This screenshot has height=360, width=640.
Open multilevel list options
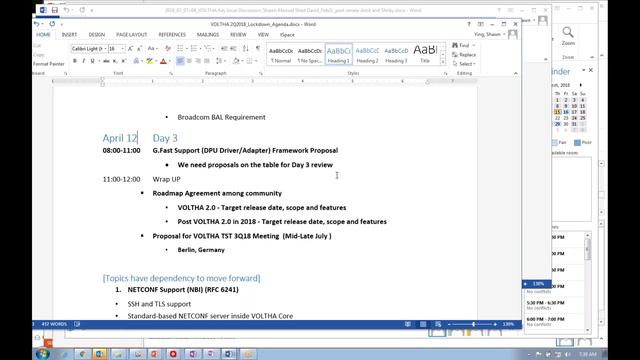[208, 49]
